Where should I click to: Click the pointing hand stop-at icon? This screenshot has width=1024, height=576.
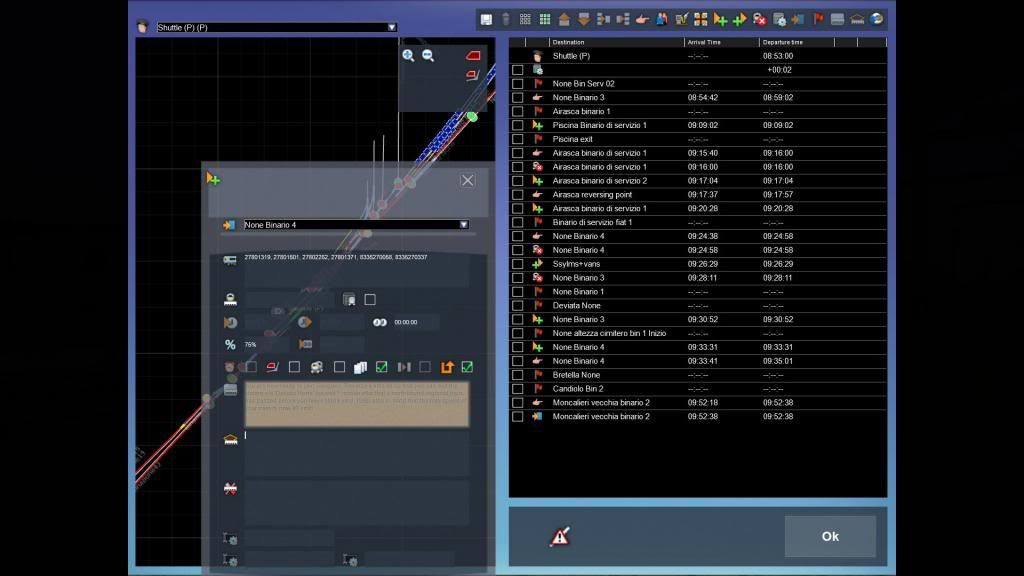tap(642, 20)
